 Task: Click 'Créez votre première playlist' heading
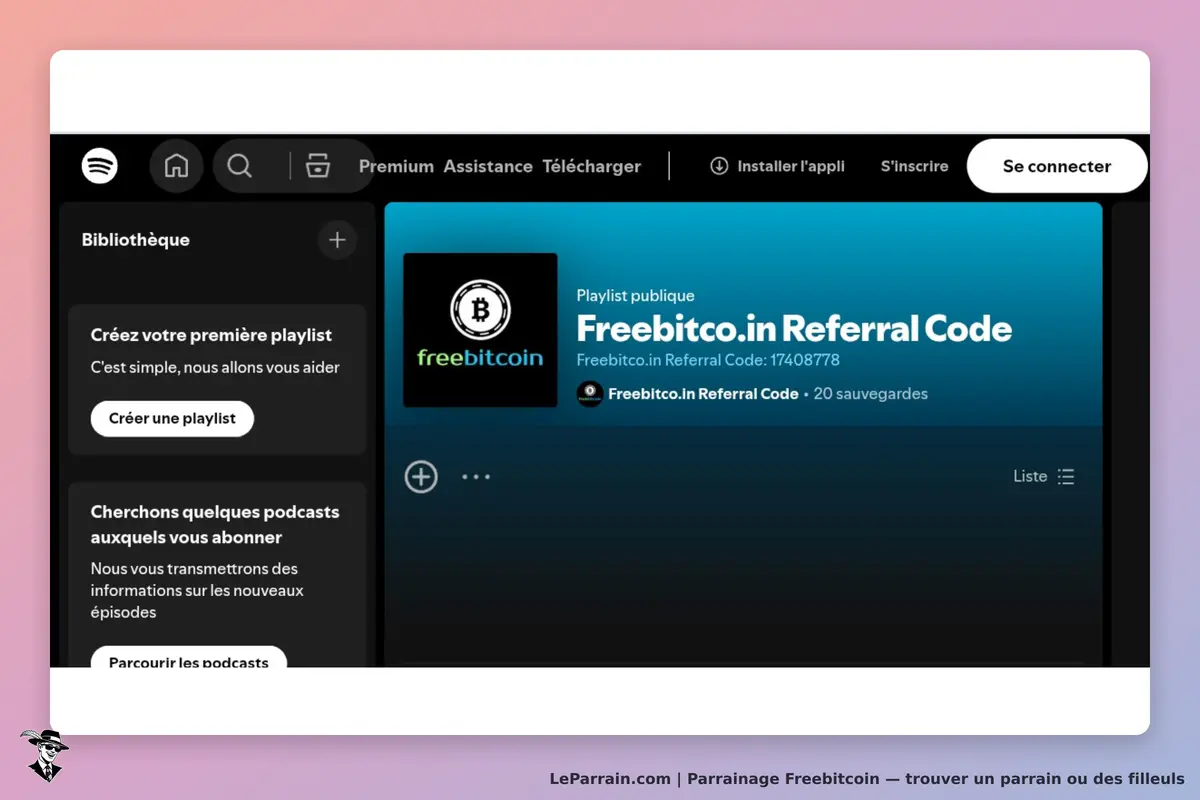tap(211, 336)
